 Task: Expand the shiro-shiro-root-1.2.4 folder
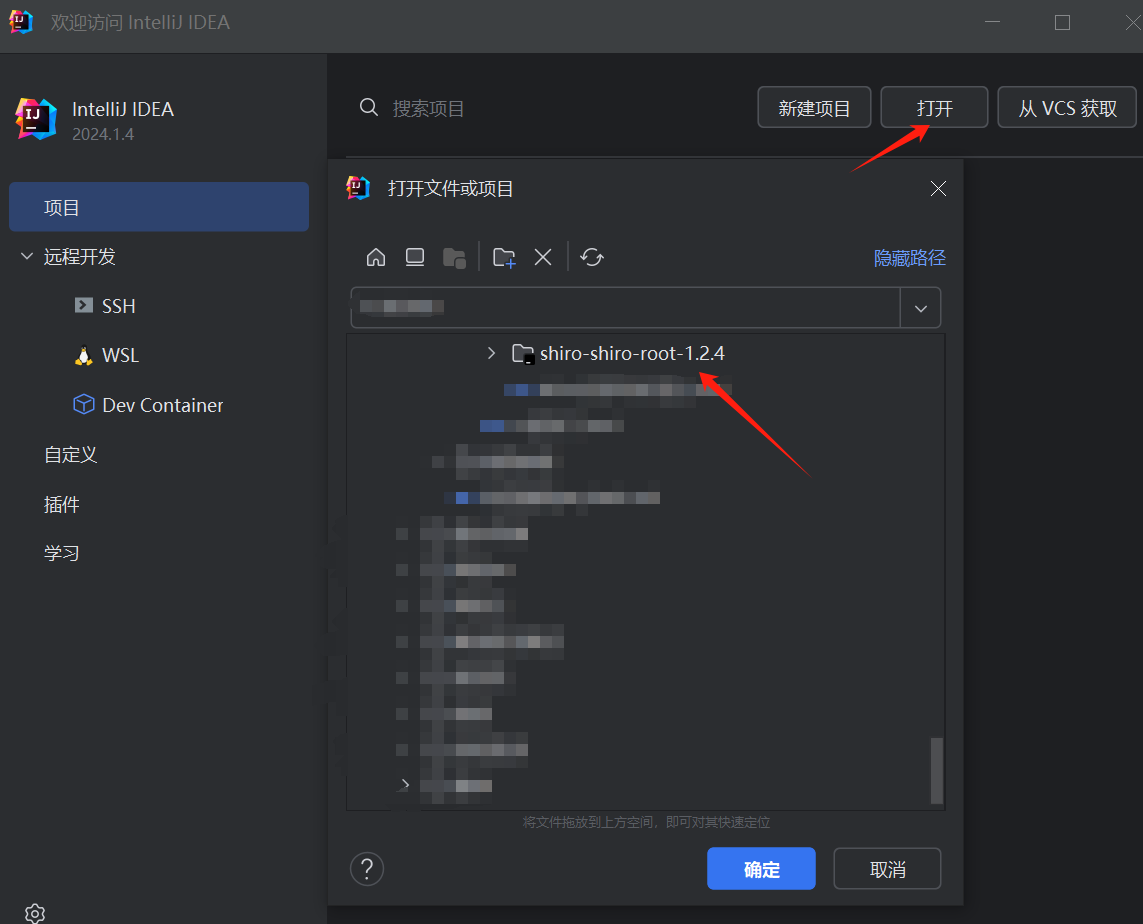click(x=491, y=353)
